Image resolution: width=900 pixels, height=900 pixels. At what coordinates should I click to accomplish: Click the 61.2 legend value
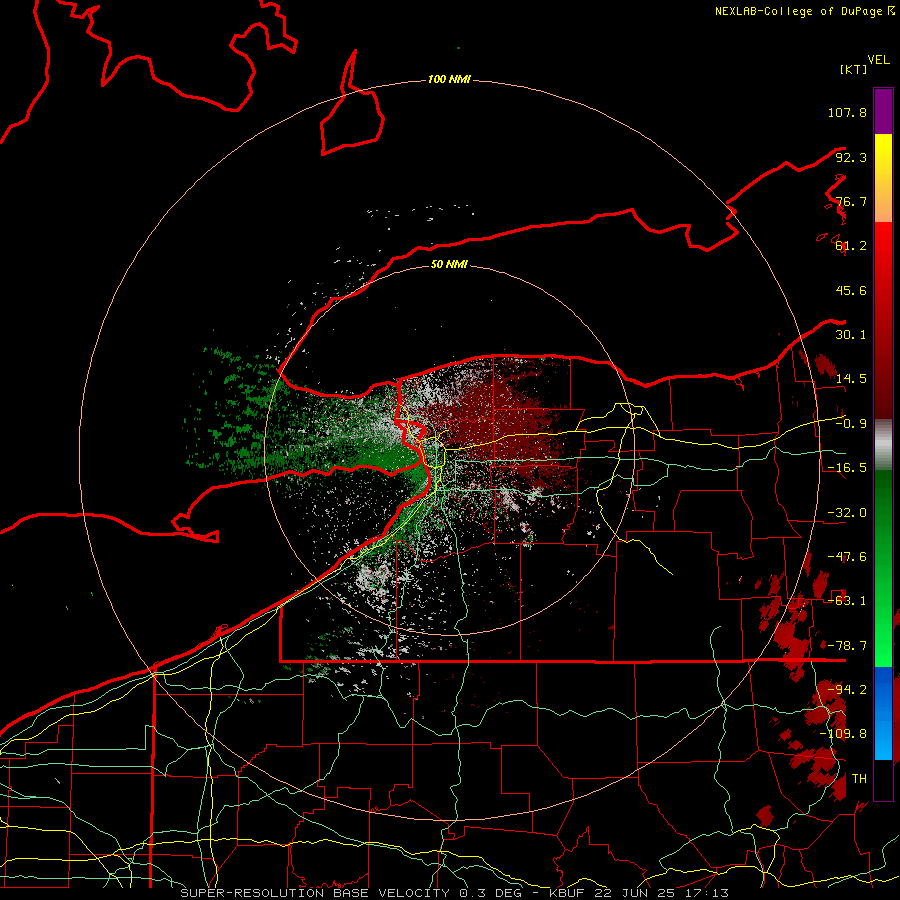851,246
